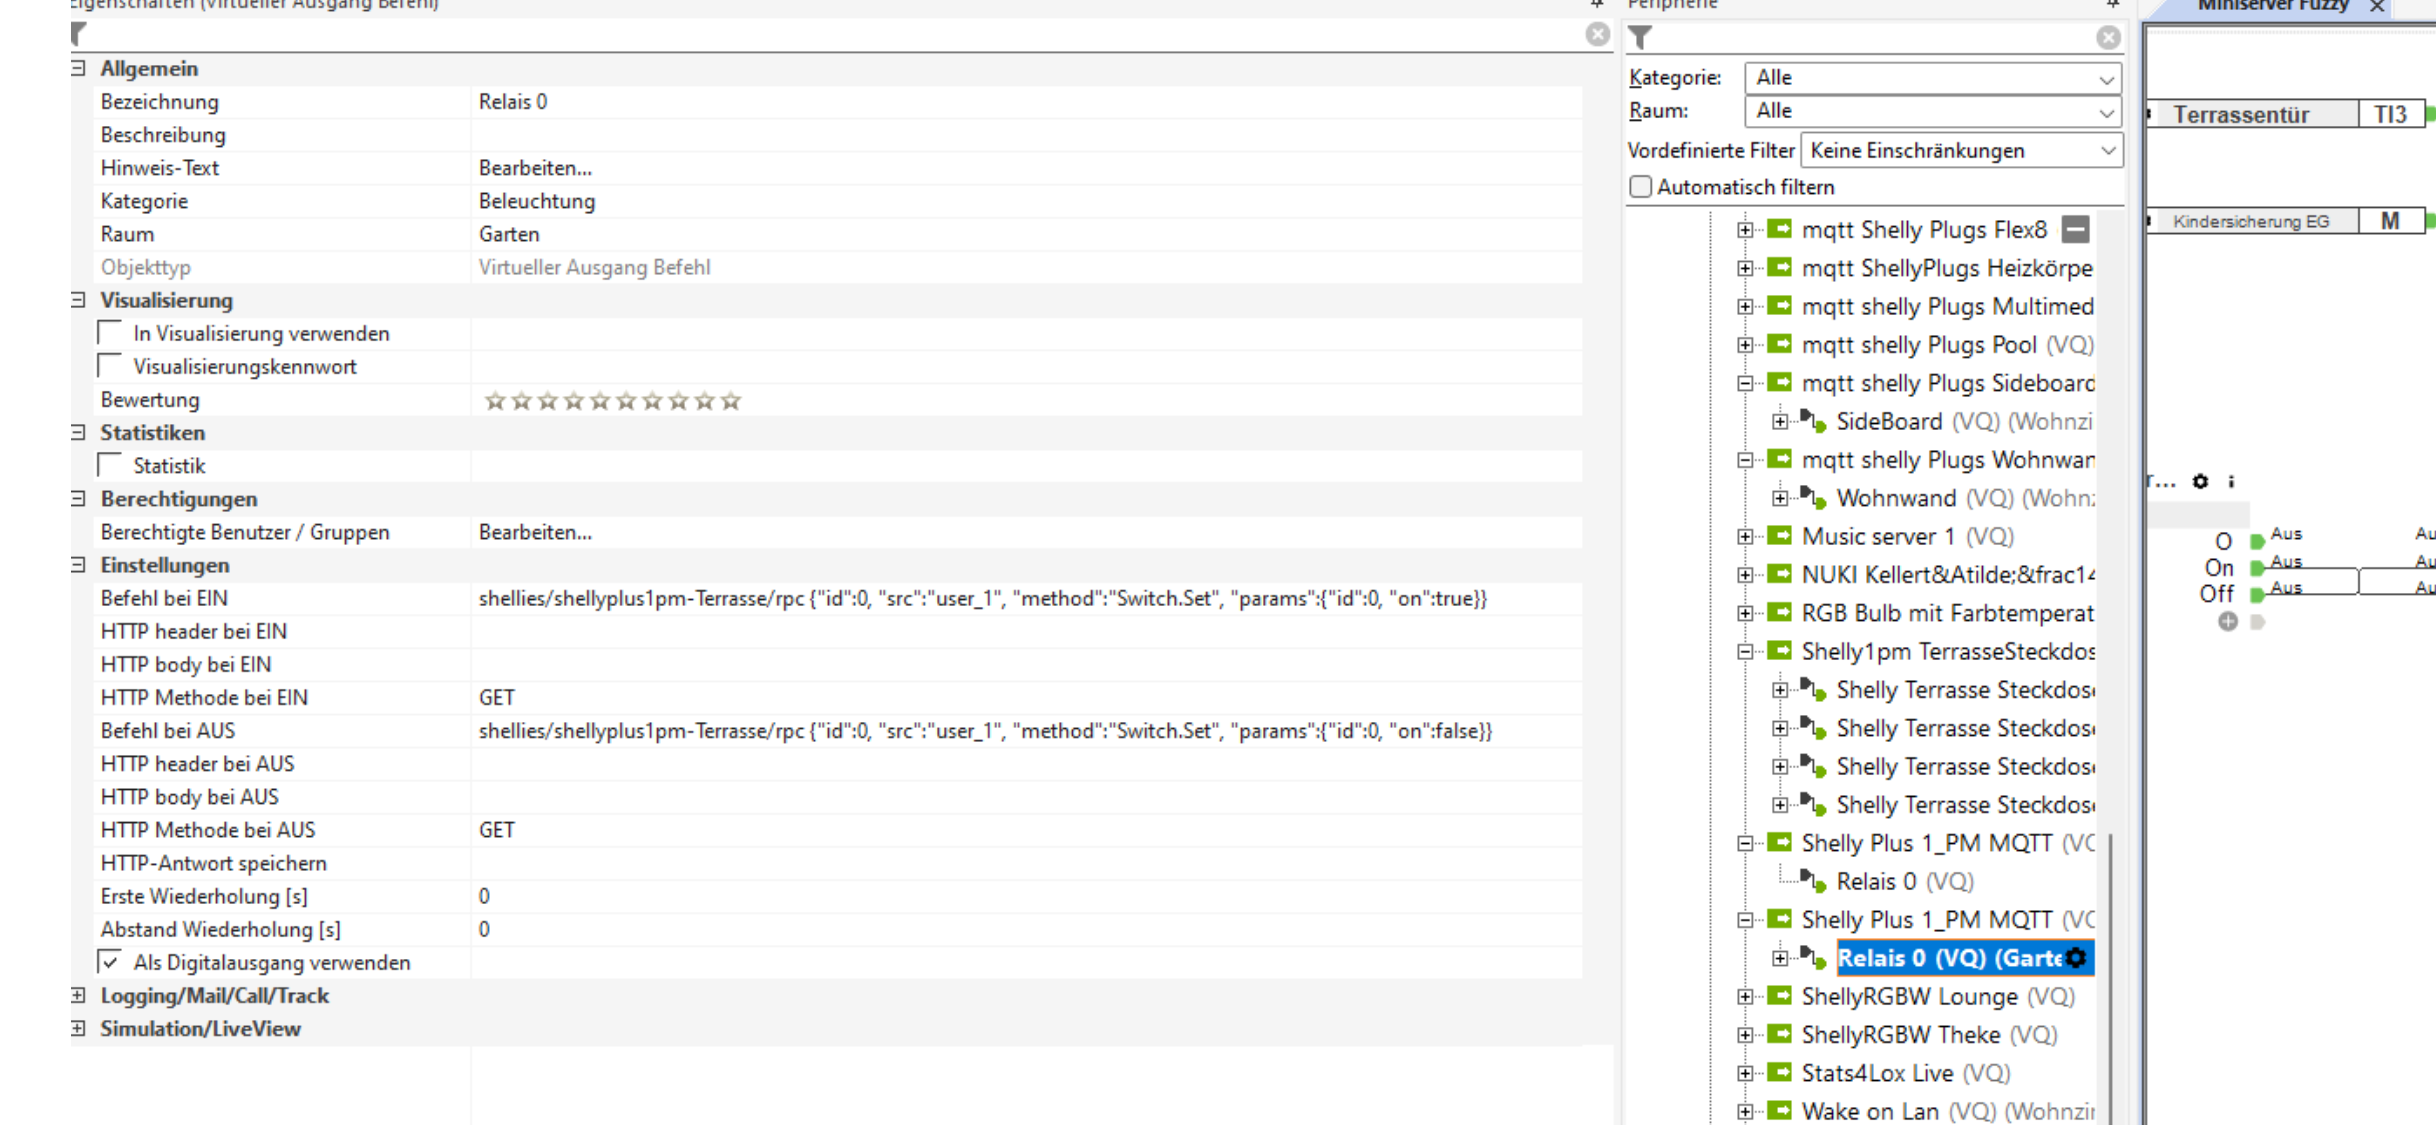Uncheck Als Digitalausgang verwenden
This screenshot has width=2436, height=1125.
pyautogui.click(x=110, y=962)
